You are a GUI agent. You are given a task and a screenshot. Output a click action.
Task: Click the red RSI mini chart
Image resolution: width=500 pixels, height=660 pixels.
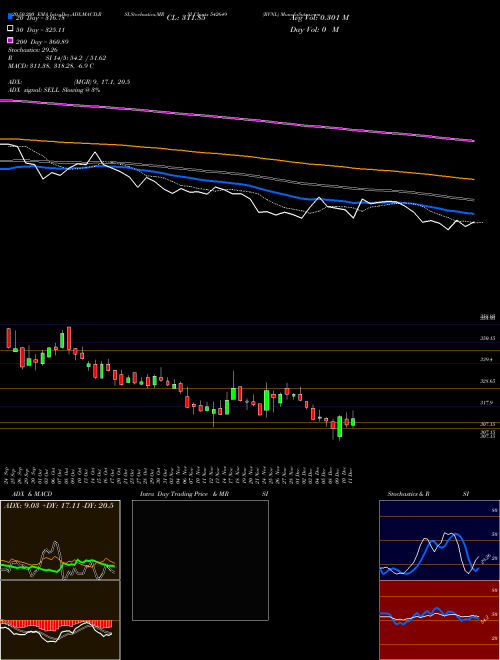point(439,620)
